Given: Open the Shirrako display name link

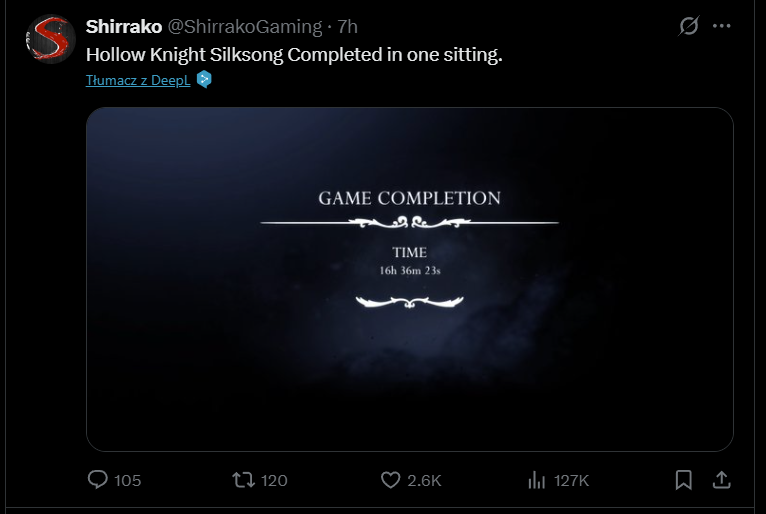Looking at the screenshot, I should pos(124,26).
